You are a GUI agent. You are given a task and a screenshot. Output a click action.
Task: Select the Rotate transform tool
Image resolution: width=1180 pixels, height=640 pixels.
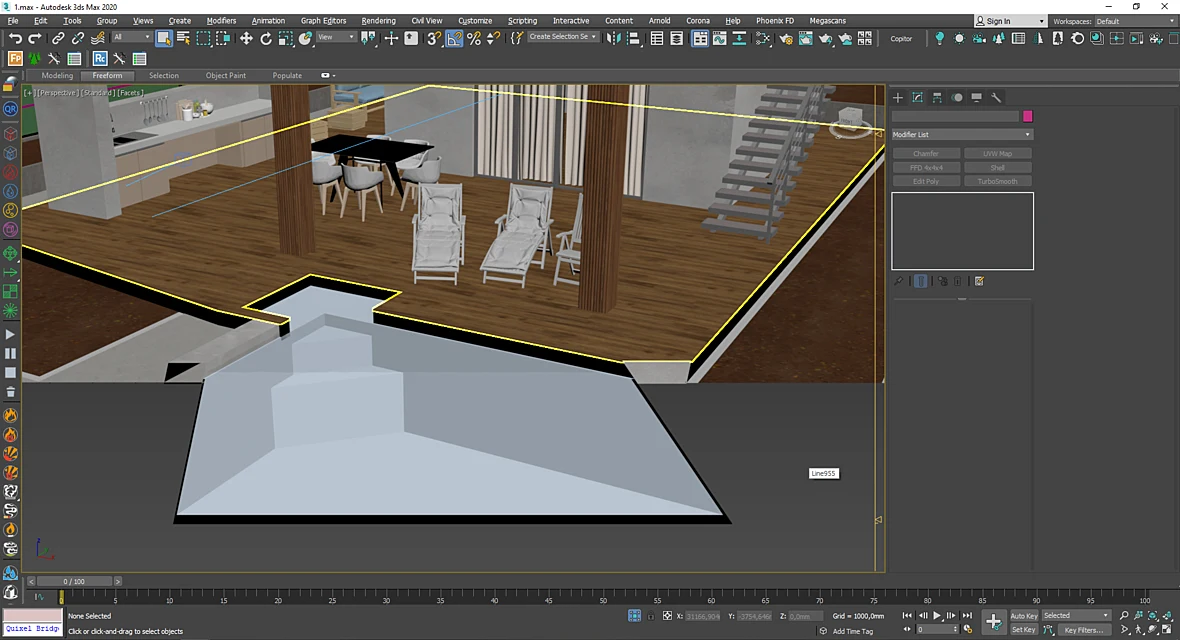pos(266,38)
